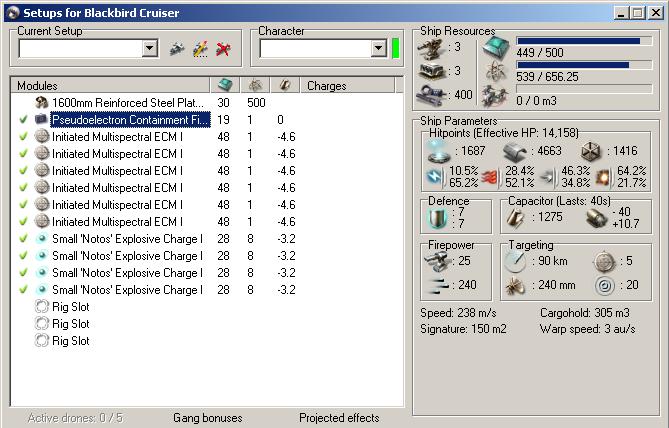Click the shield hitpoints icon beside 1687

point(439,151)
